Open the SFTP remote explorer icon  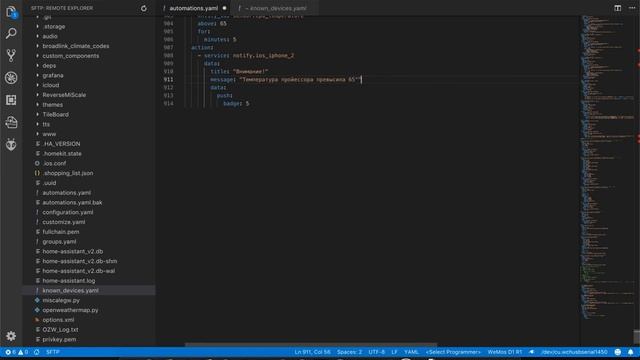(11, 122)
